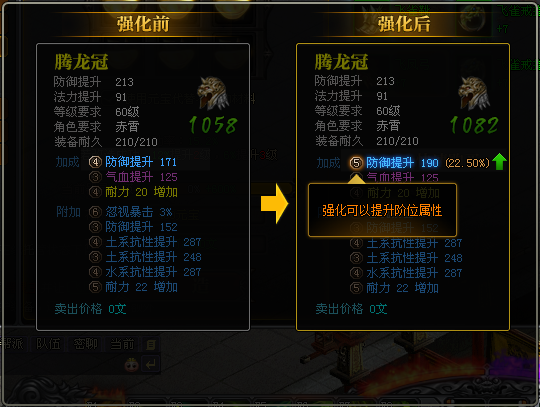Click the tier 5 badge beside 防御提升 190

[x=356, y=163]
